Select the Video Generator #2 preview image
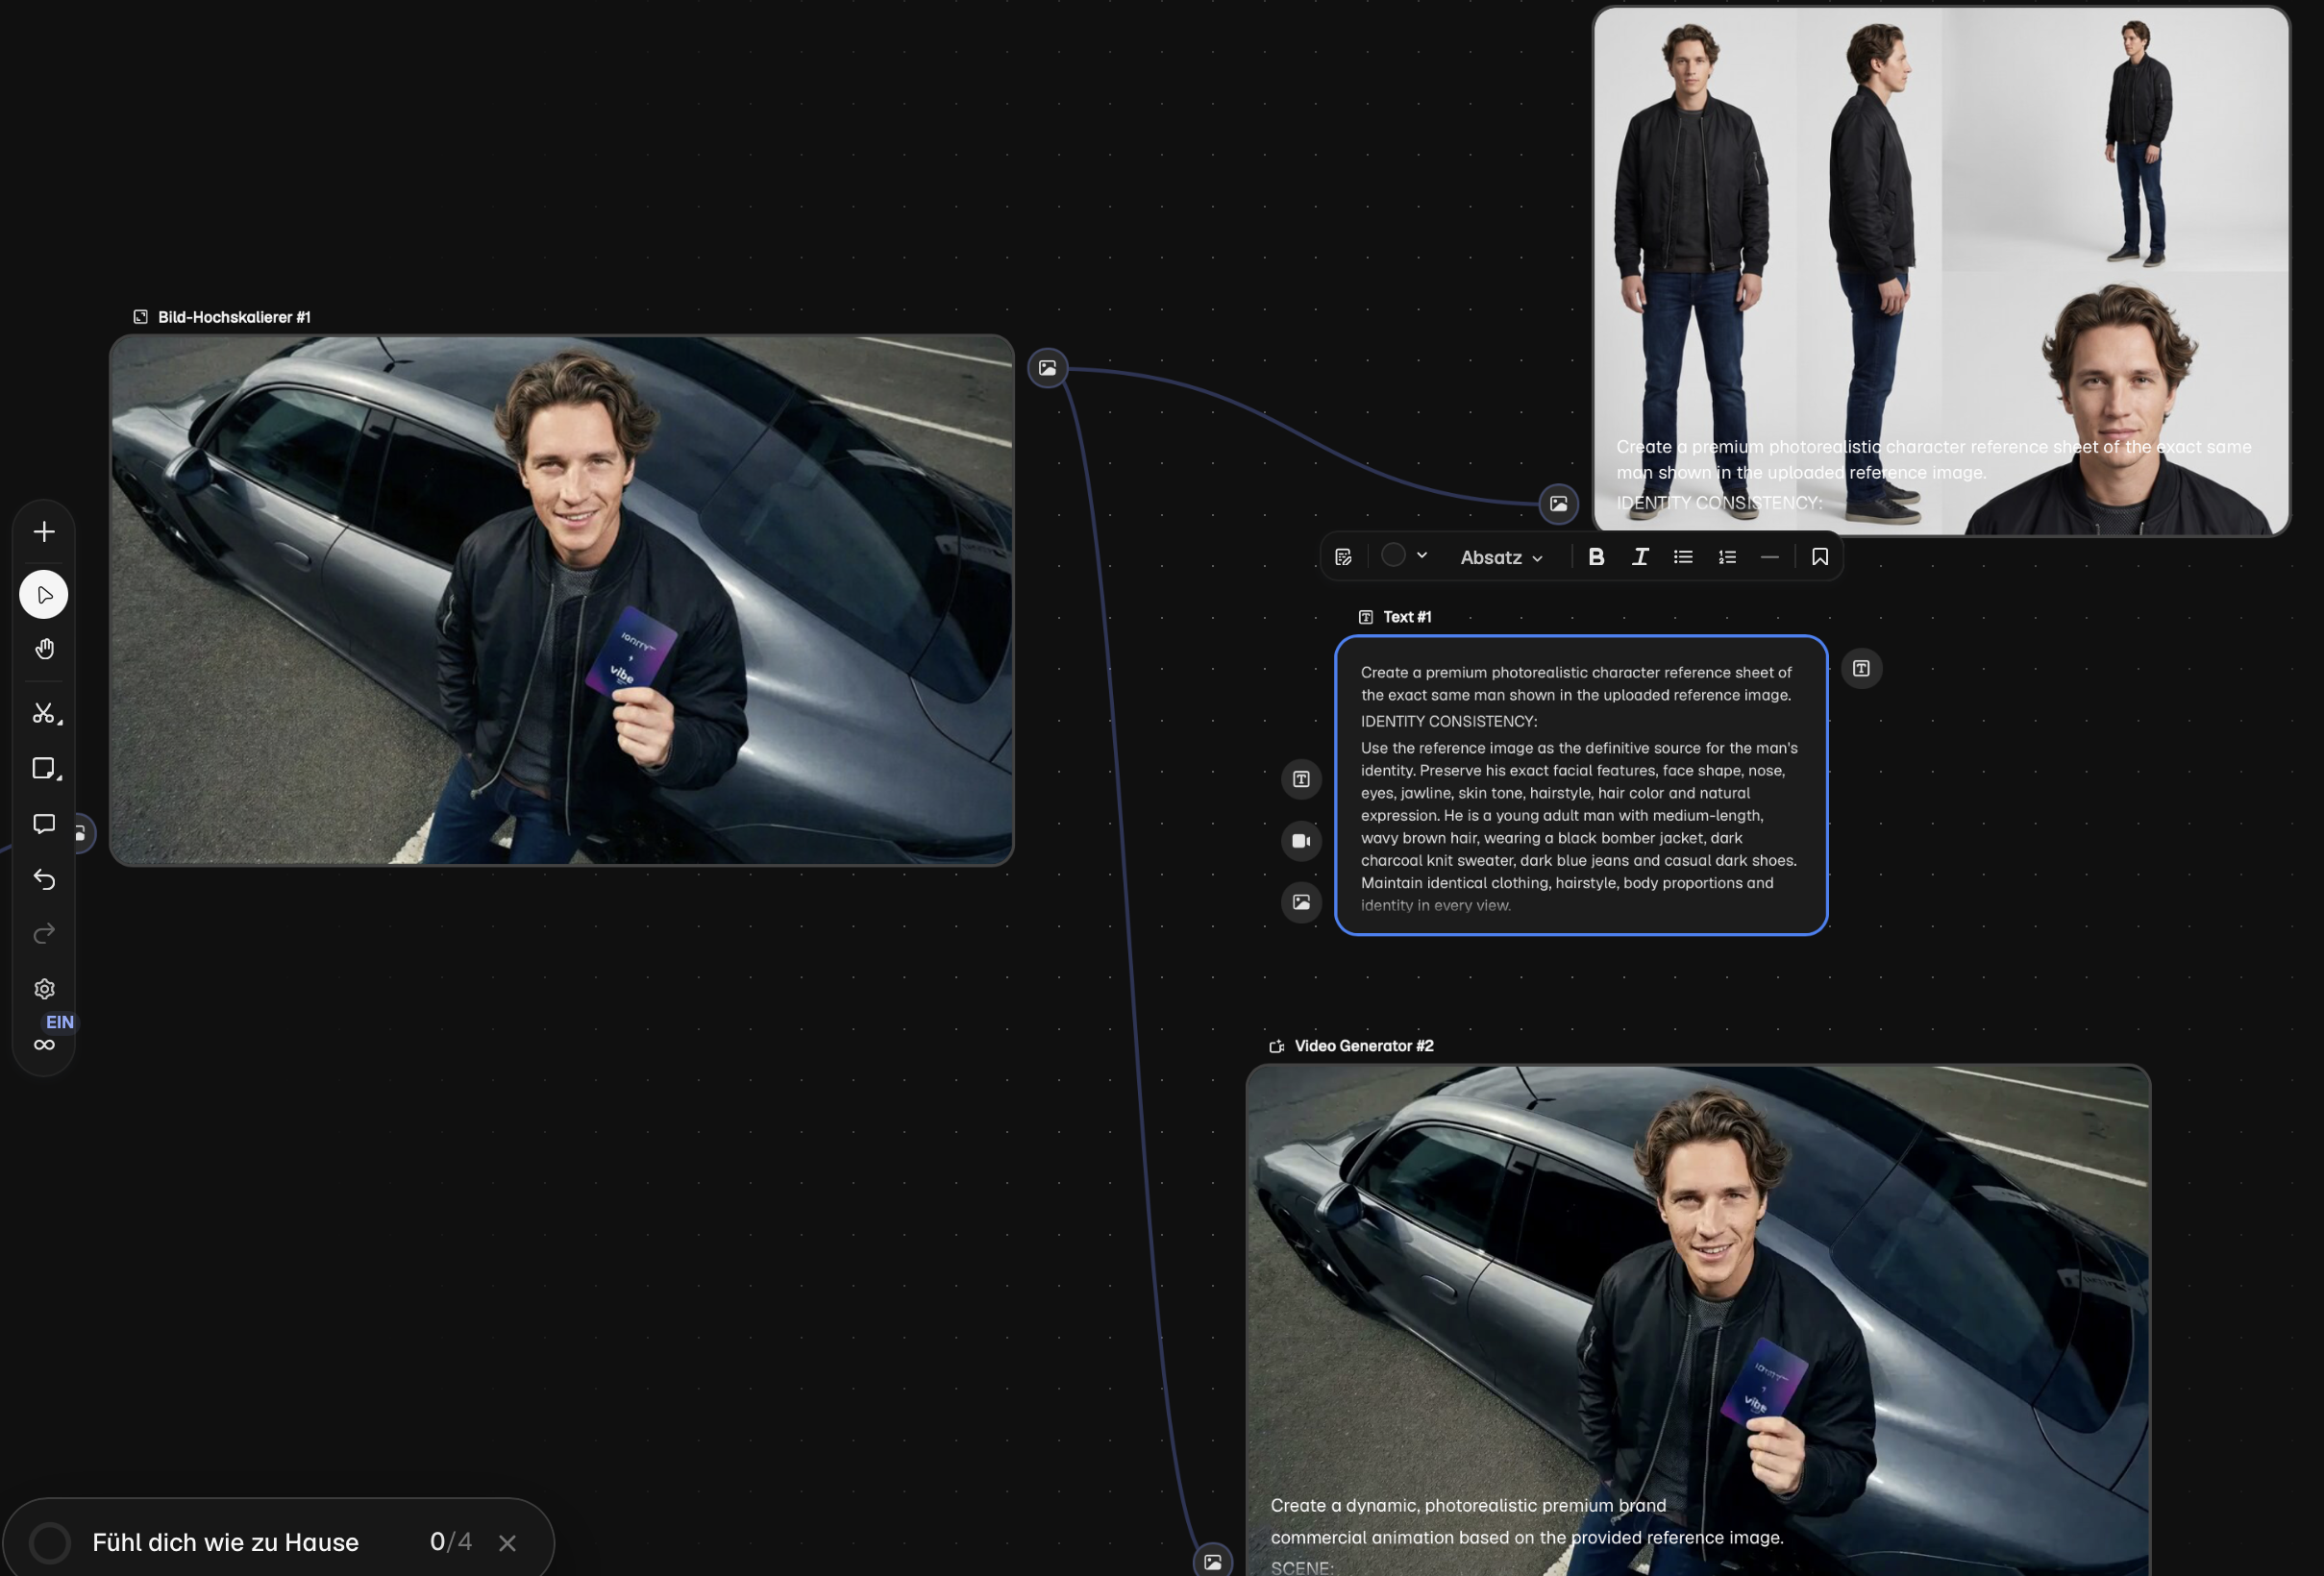 click(x=1698, y=1321)
